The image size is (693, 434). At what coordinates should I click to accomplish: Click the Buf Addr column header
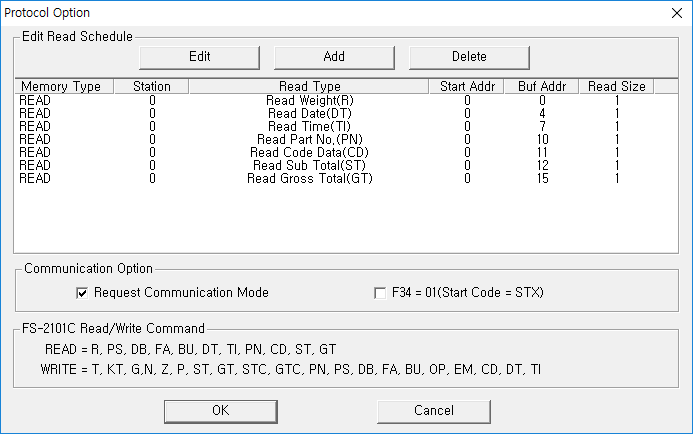pos(541,87)
